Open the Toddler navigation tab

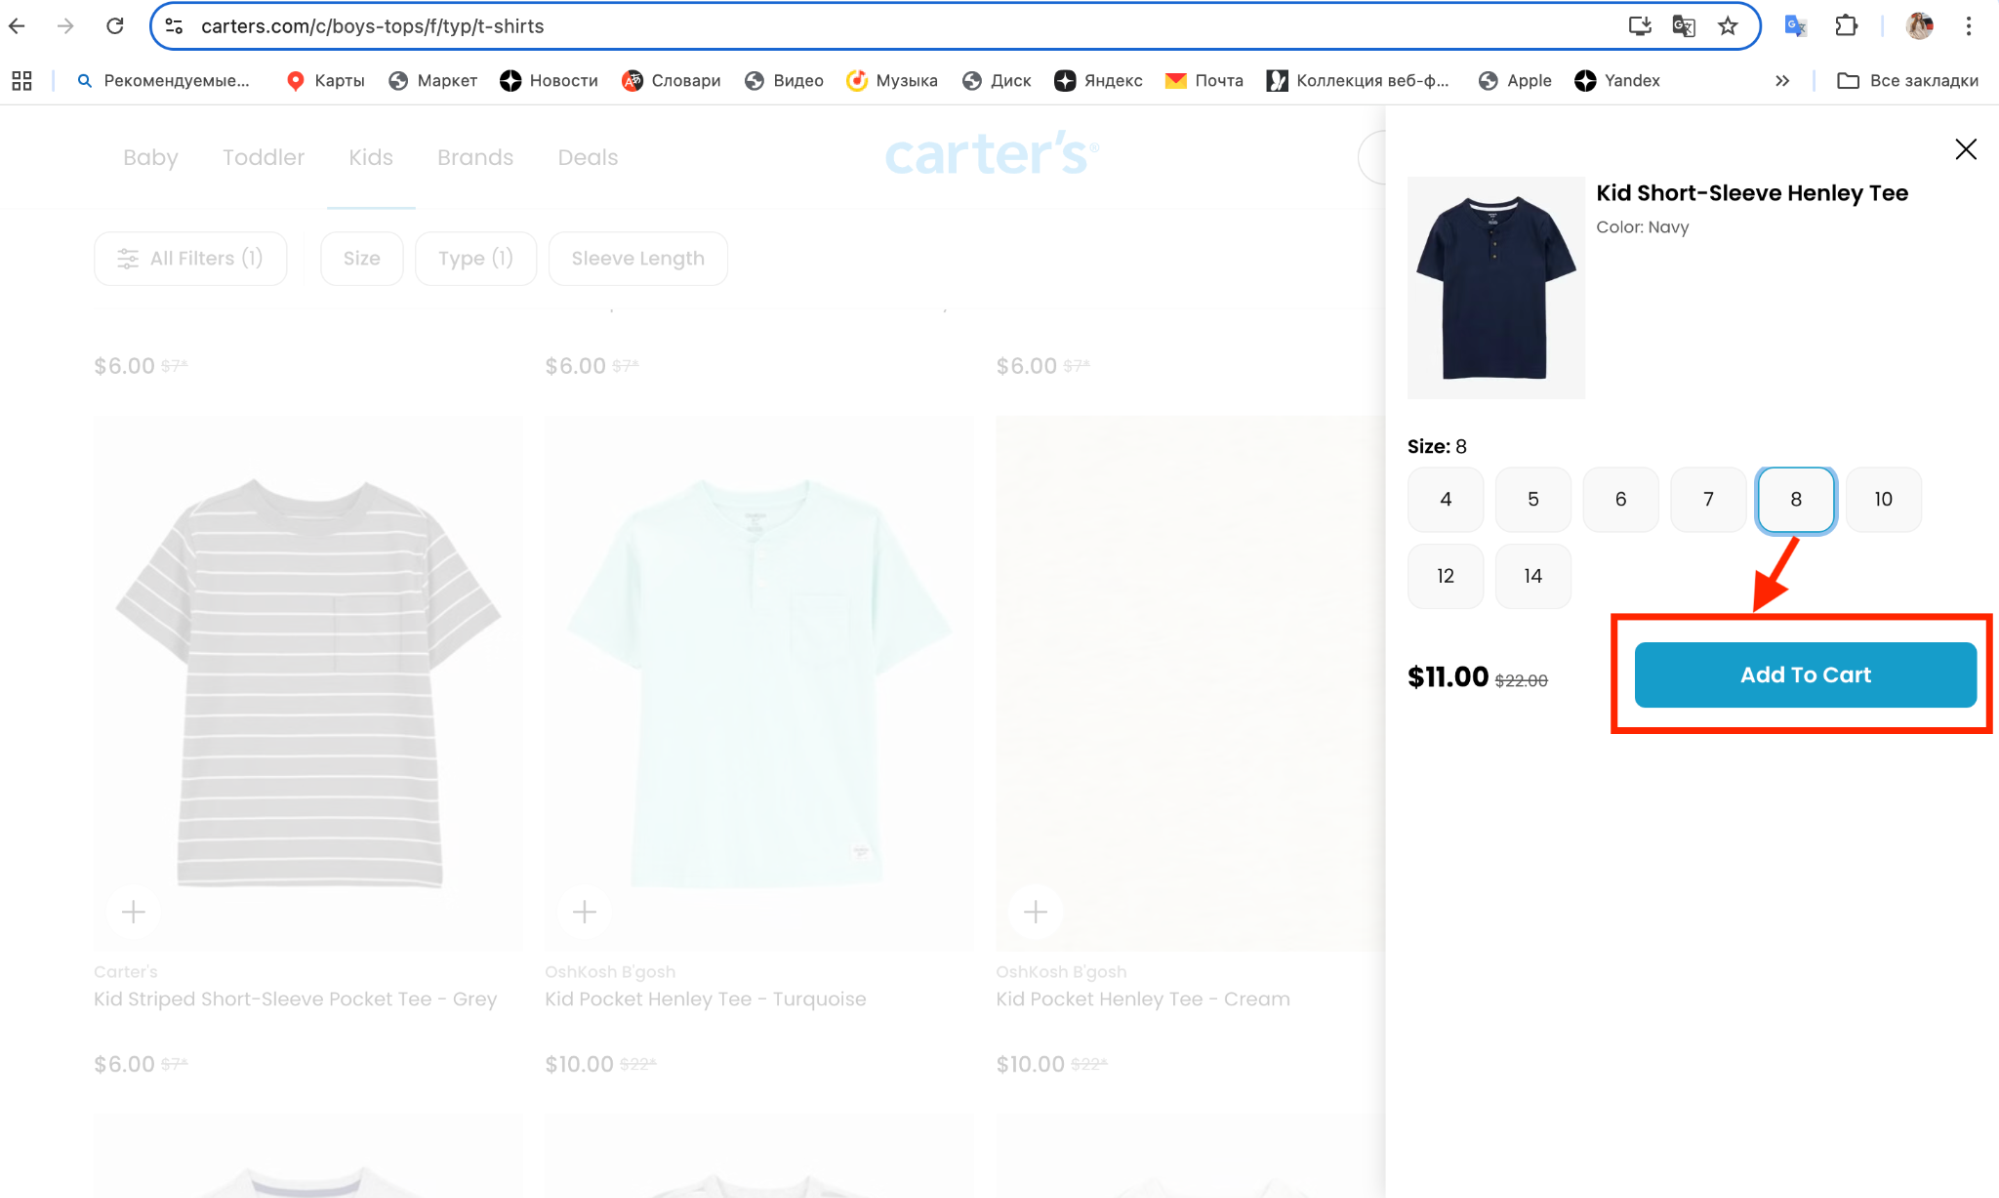click(x=263, y=157)
